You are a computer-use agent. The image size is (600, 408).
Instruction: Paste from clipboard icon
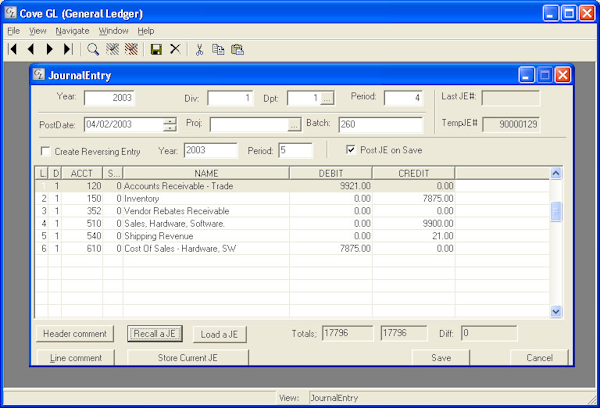point(237,49)
